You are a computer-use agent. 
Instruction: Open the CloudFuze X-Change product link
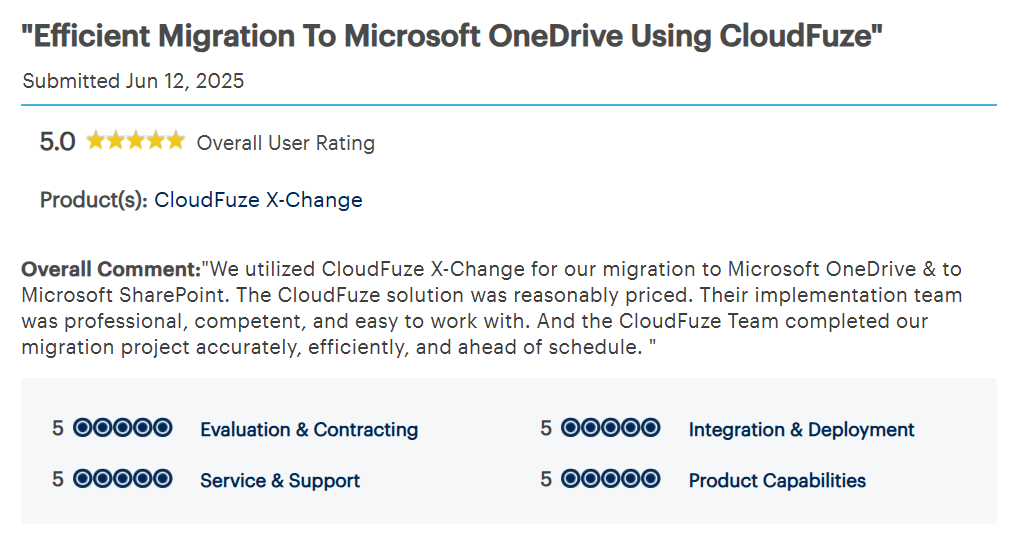(258, 200)
